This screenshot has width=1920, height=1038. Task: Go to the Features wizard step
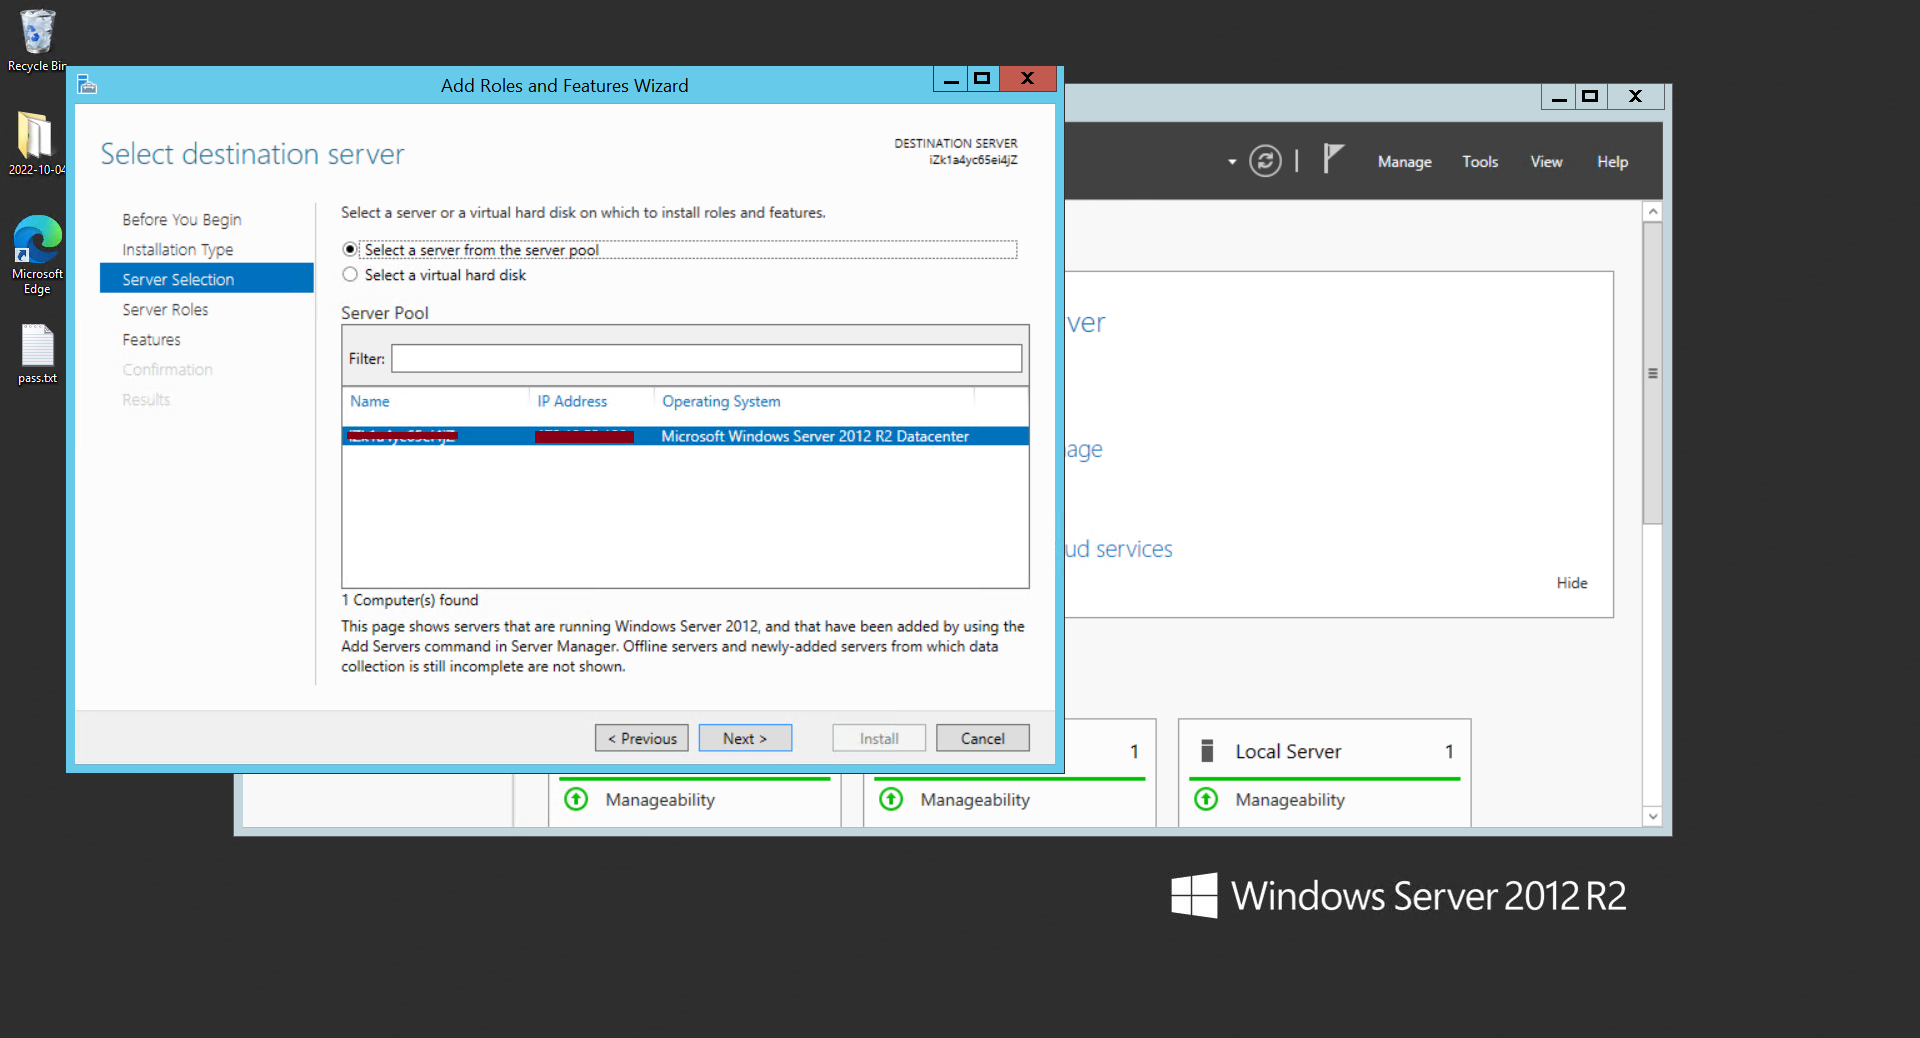click(152, 340)
